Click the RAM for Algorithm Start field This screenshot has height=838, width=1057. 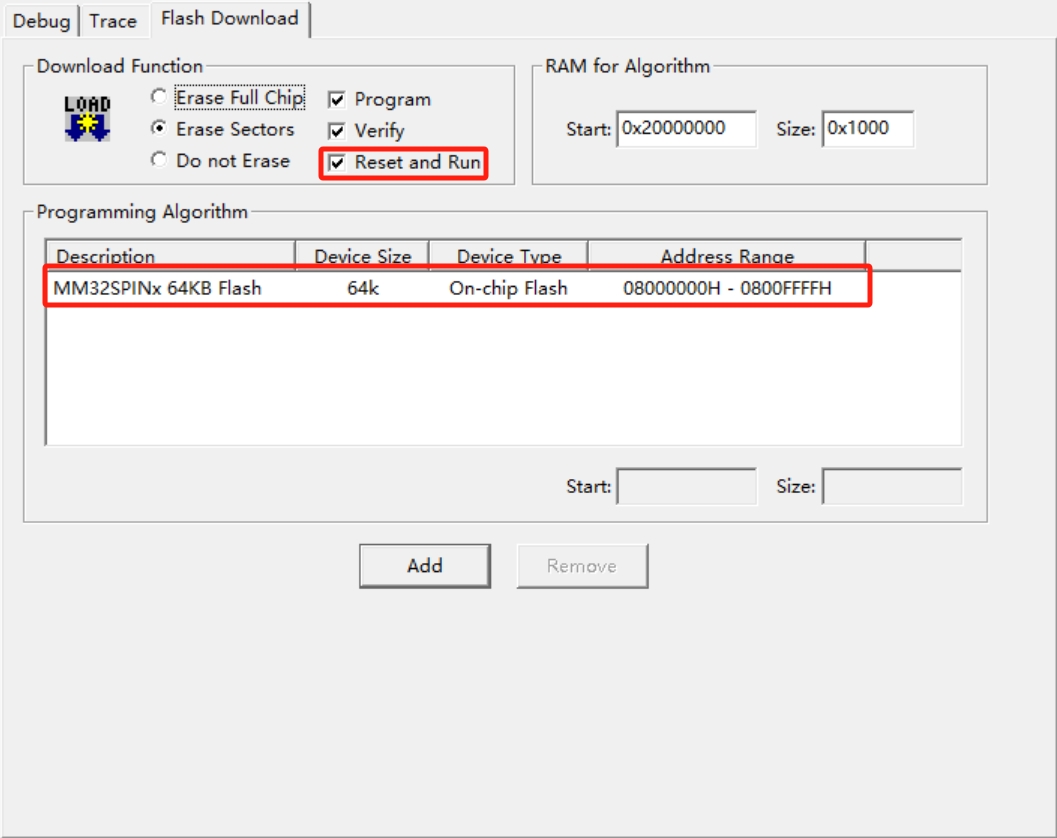(686, 129)
